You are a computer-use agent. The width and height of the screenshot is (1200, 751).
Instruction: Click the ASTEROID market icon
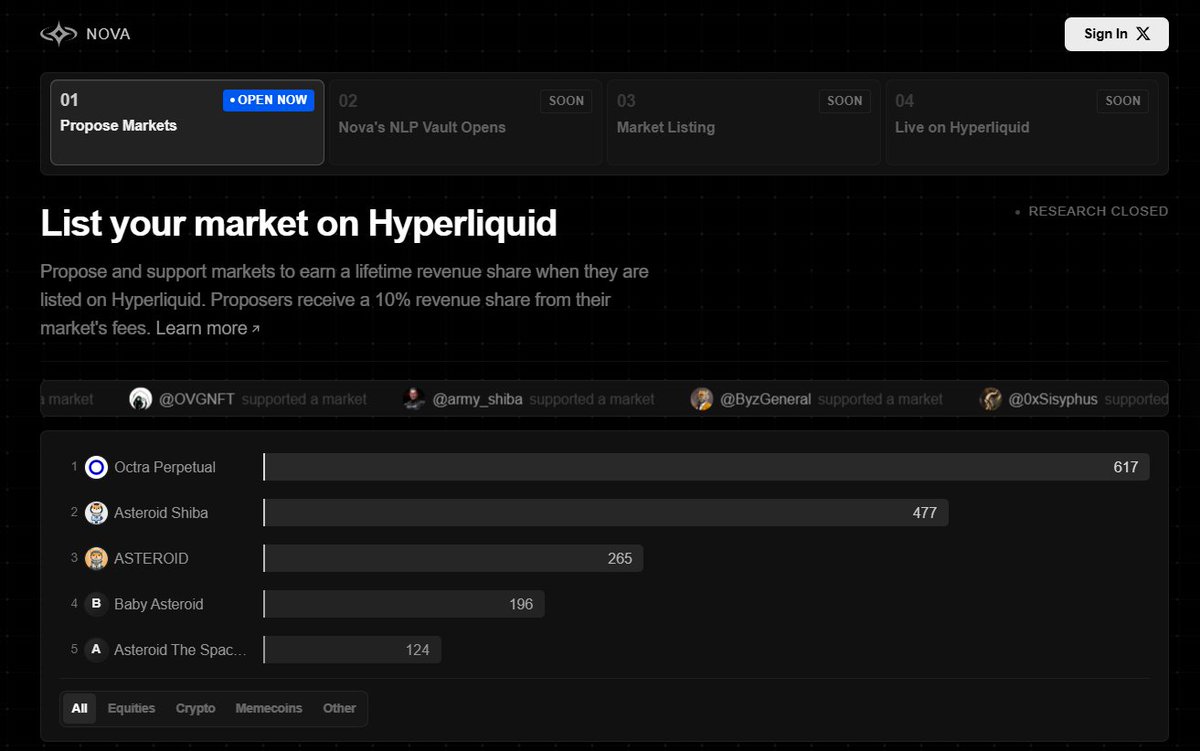(96, 558)
